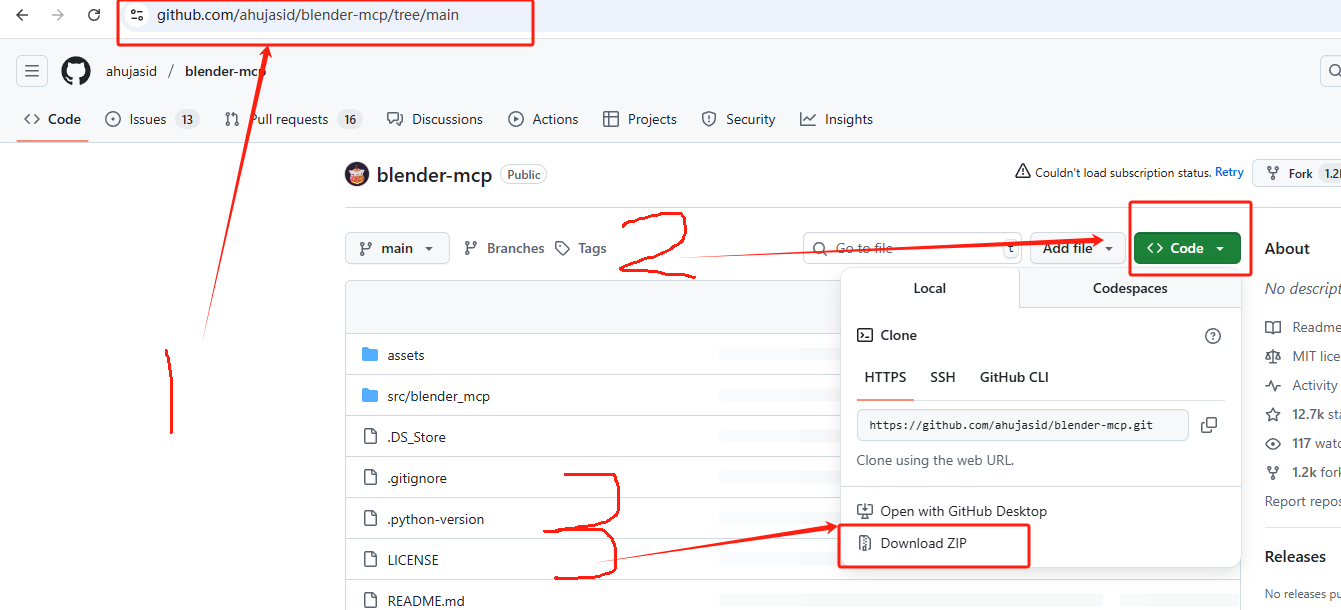Open the src/blender_mcp folder
This screenshot has height=610, width=1341.
coord(439,396)
